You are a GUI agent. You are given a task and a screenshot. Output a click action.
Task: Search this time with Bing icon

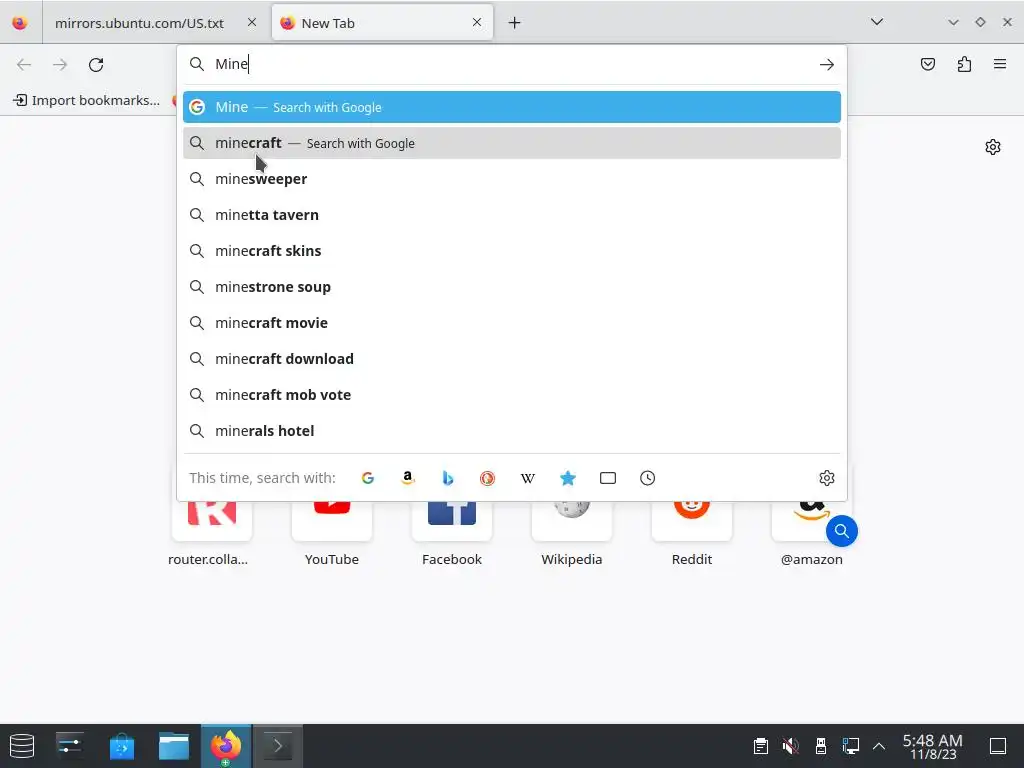pyautogui.click(x=447, y=478)
